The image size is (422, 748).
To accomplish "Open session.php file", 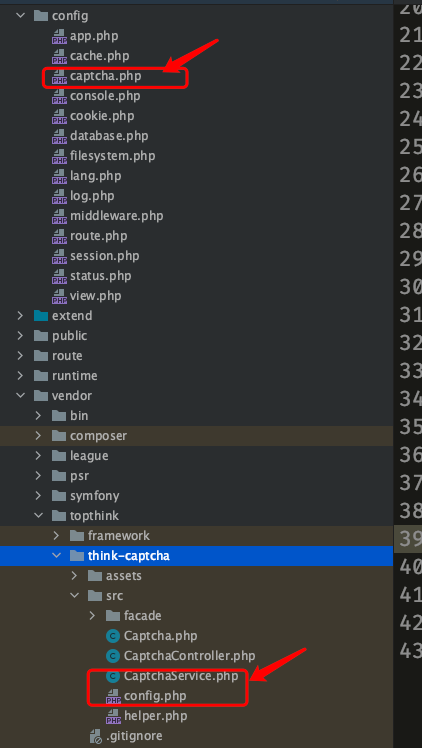I will 104,256.
